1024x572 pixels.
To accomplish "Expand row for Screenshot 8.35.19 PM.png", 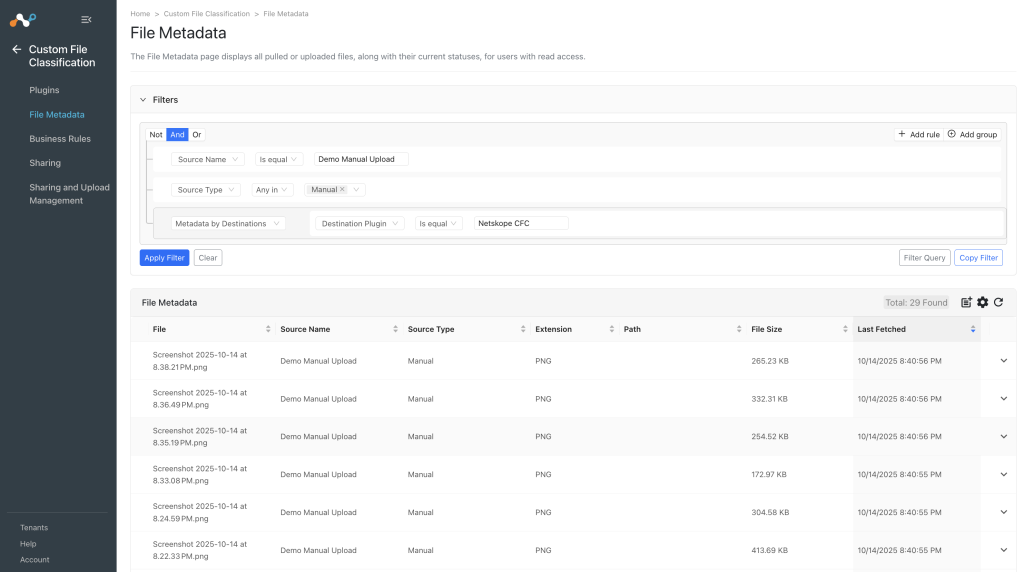I will coord(1004,436).
